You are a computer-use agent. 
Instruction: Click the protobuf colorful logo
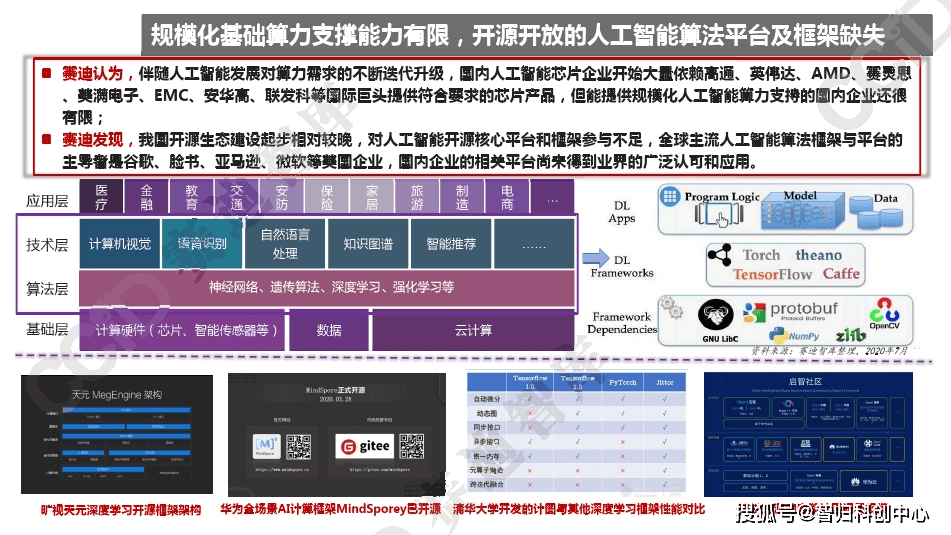pos(754,313)
